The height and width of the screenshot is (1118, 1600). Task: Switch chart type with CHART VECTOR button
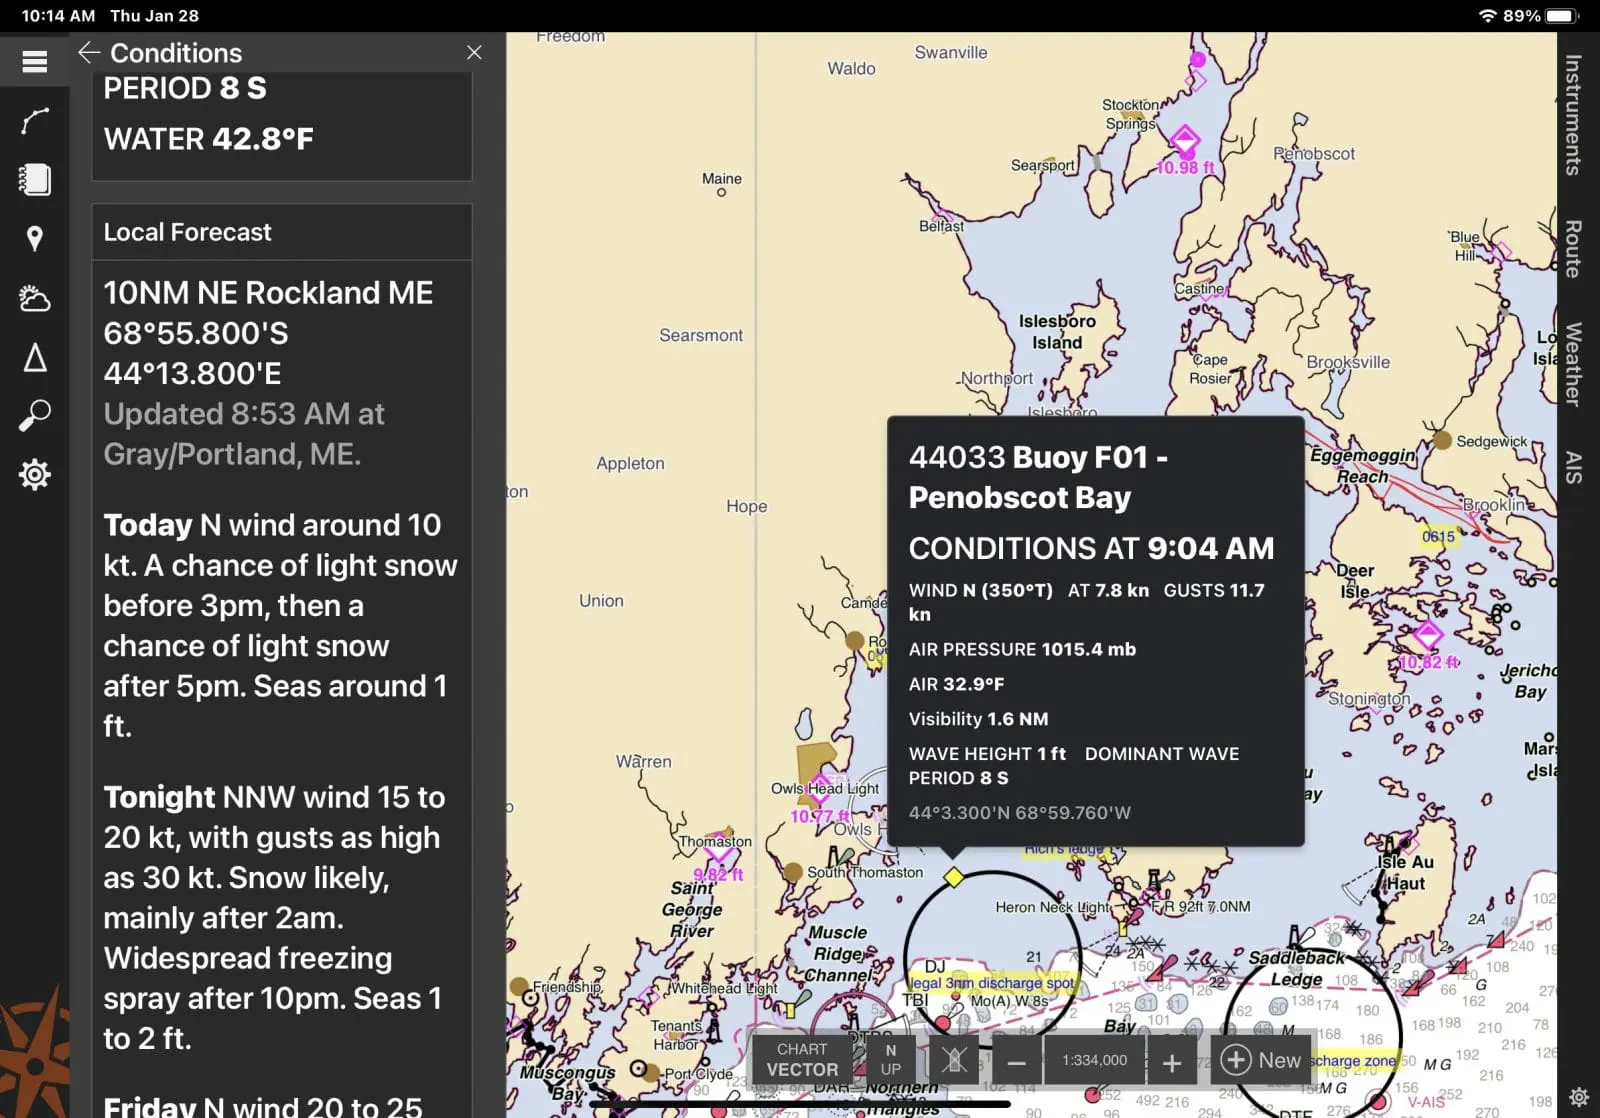(x=802, y=1060)
